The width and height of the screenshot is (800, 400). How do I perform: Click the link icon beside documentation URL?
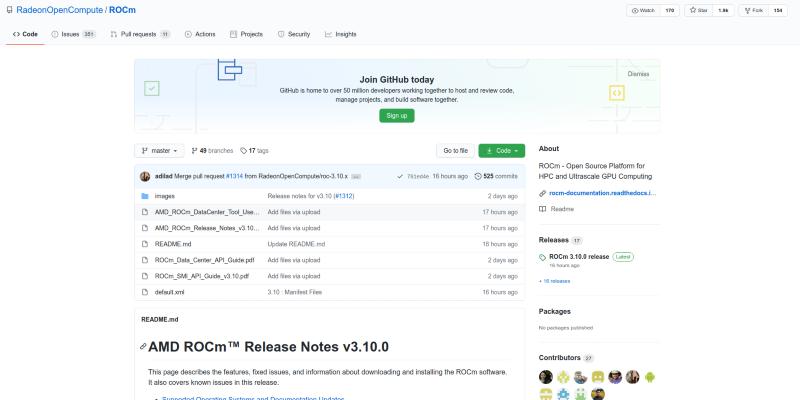tap(542, 193)
